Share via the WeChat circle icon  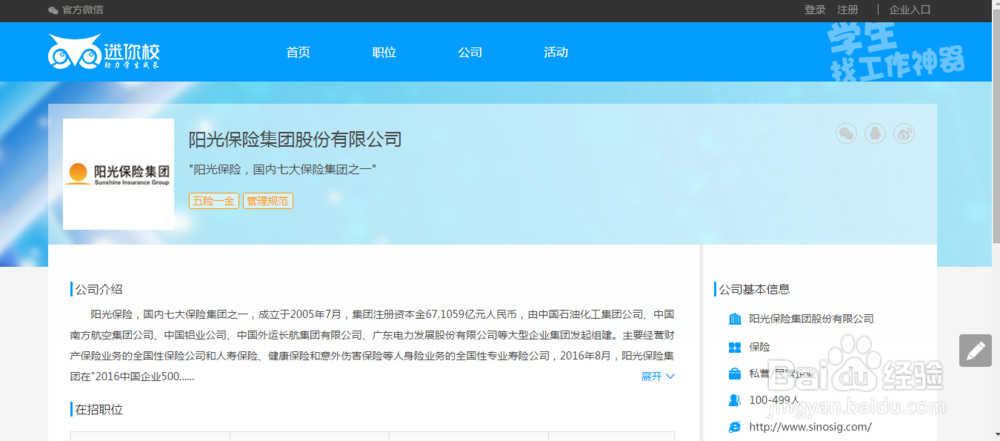click(x=846, y=133)
